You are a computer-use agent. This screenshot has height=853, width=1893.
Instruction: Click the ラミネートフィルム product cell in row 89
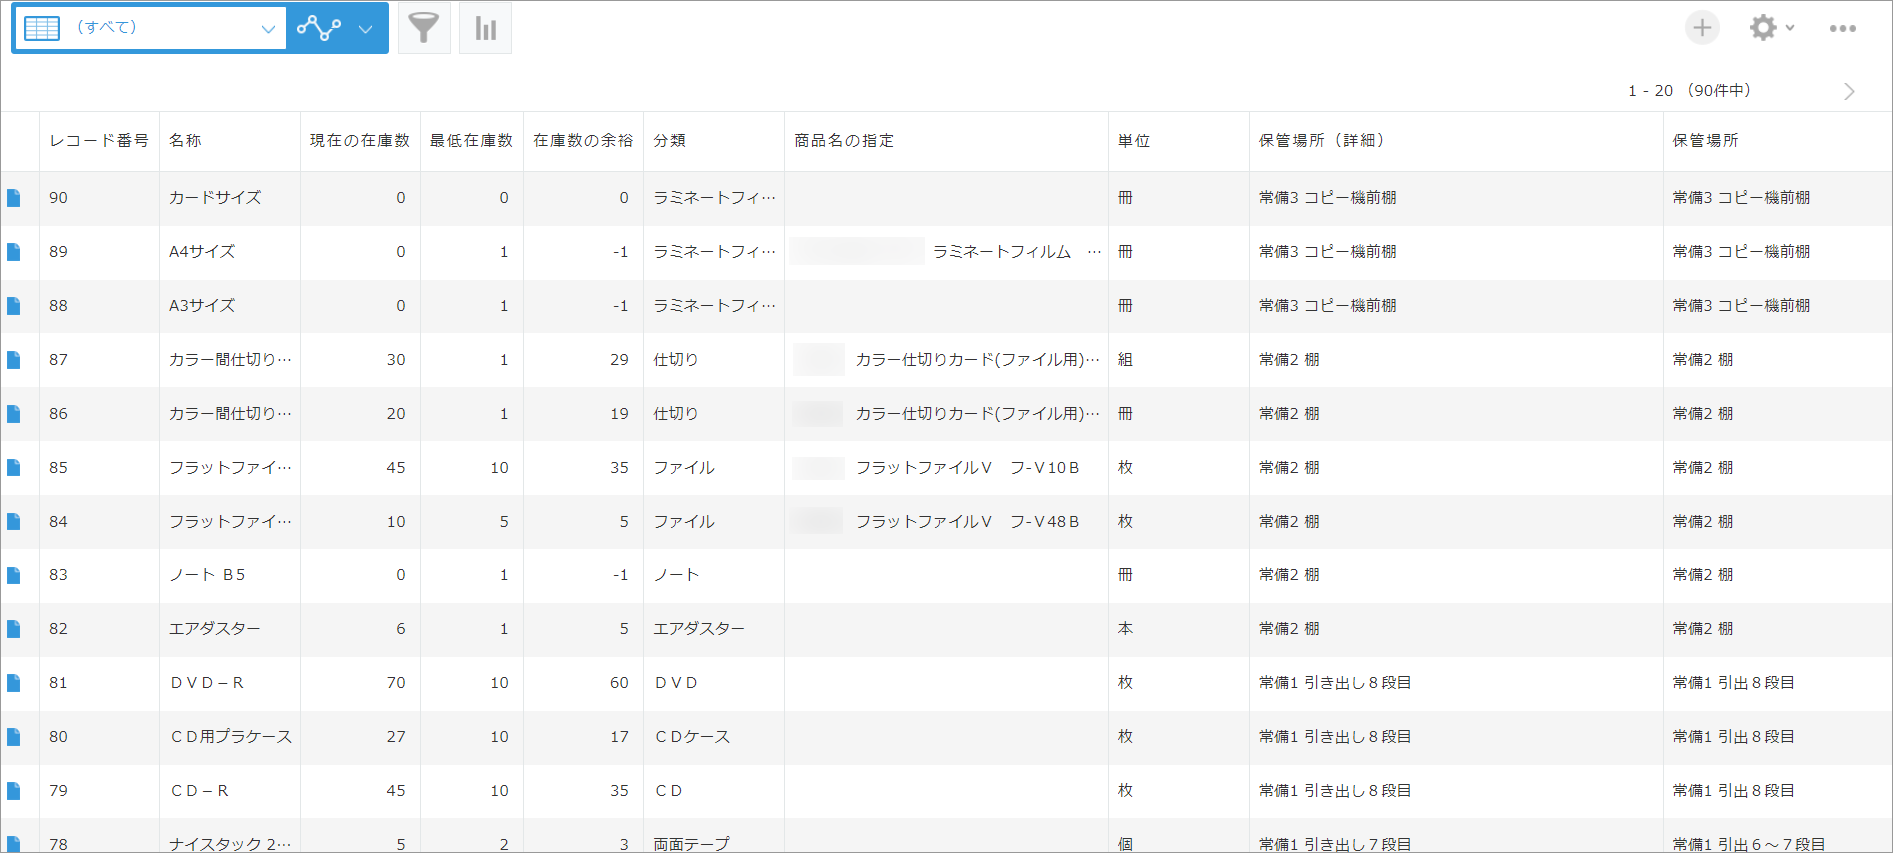[1001, 252]
